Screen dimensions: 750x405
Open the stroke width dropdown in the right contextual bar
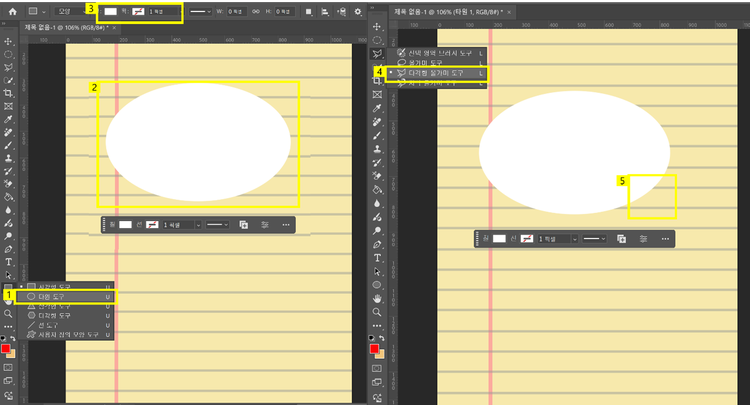[574, 239]
